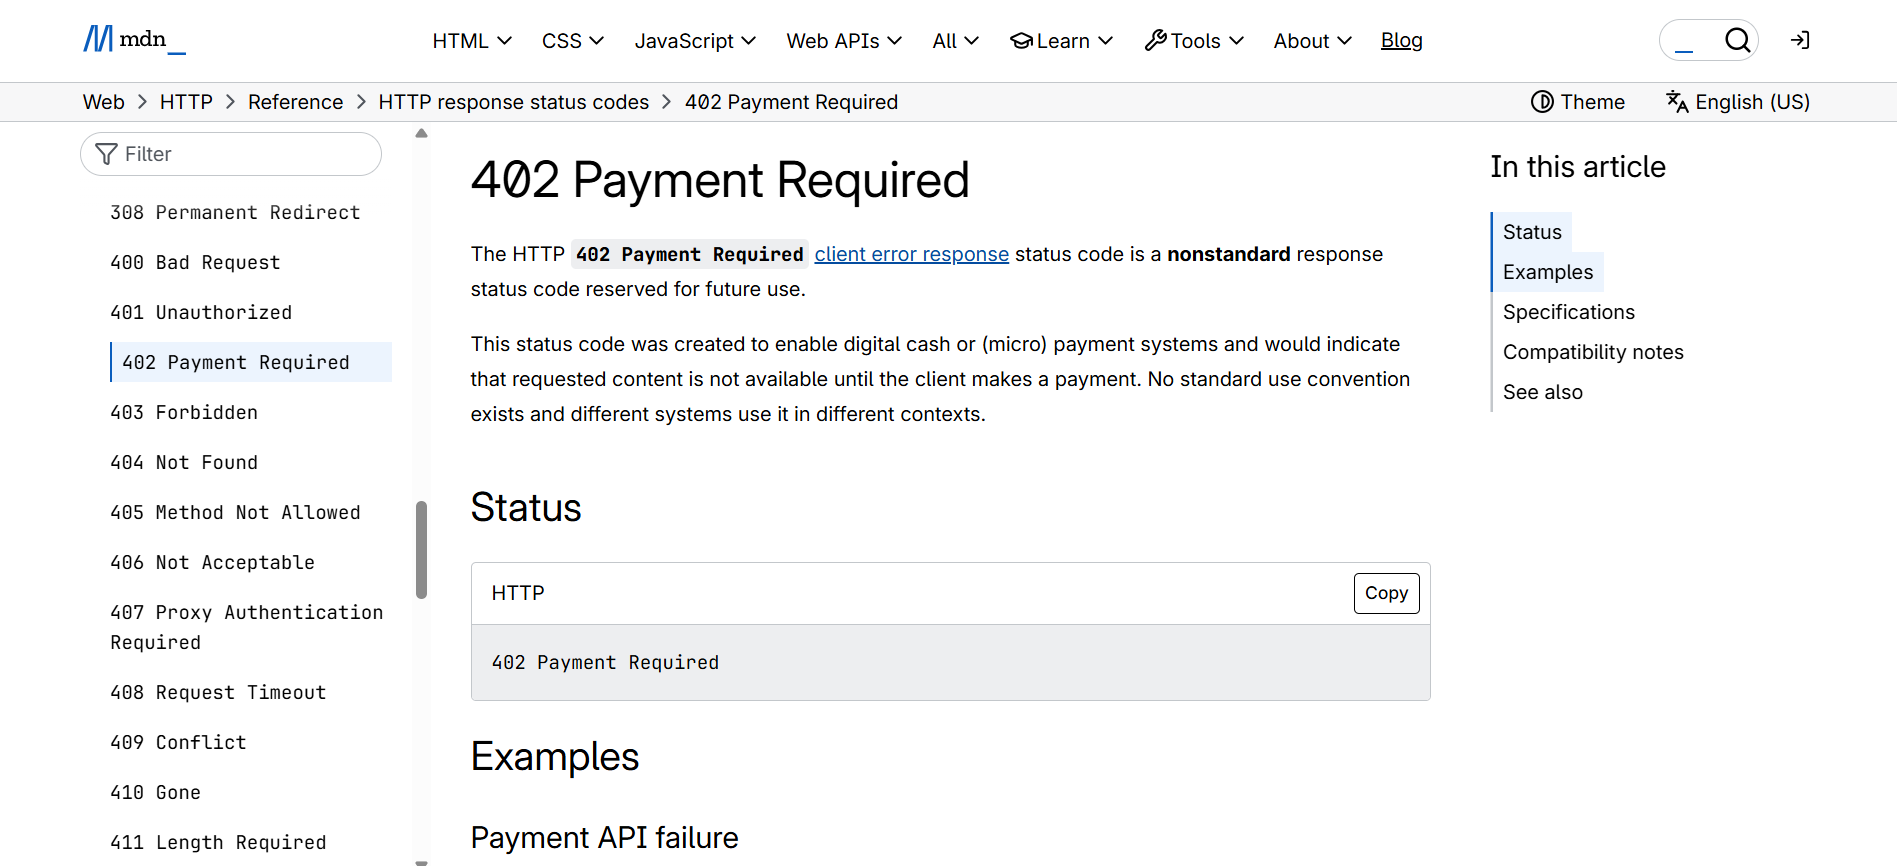The height and width of the screenshot is (866, 1897).
Task: Click the Reference breadcrumb
Action: point(295,102)
